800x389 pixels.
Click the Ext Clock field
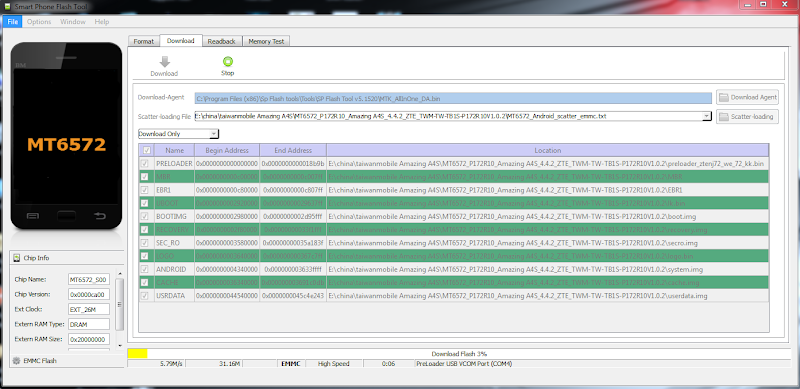point(89,309)
